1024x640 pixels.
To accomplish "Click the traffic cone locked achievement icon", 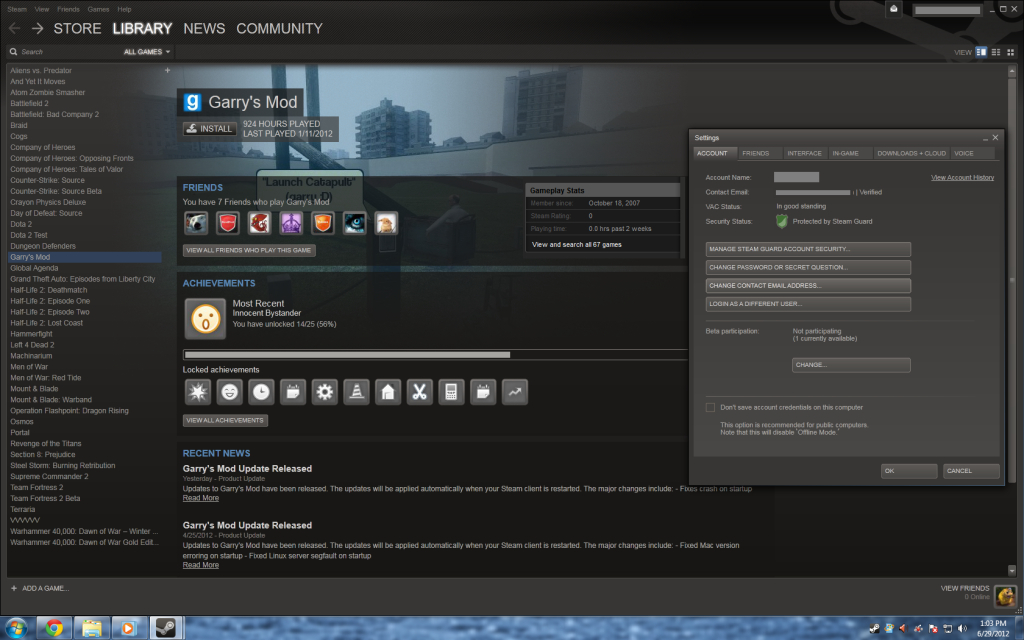I will (x=357, y=391).
